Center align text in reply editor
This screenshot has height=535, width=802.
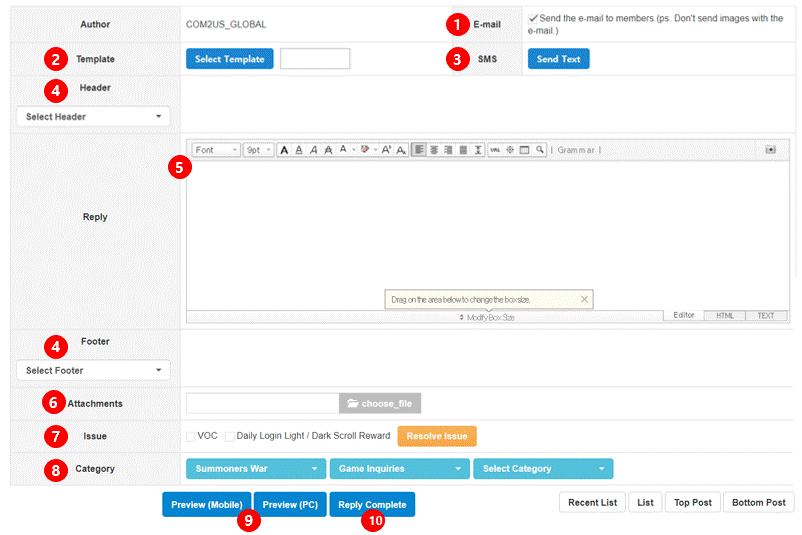point(434,150)
